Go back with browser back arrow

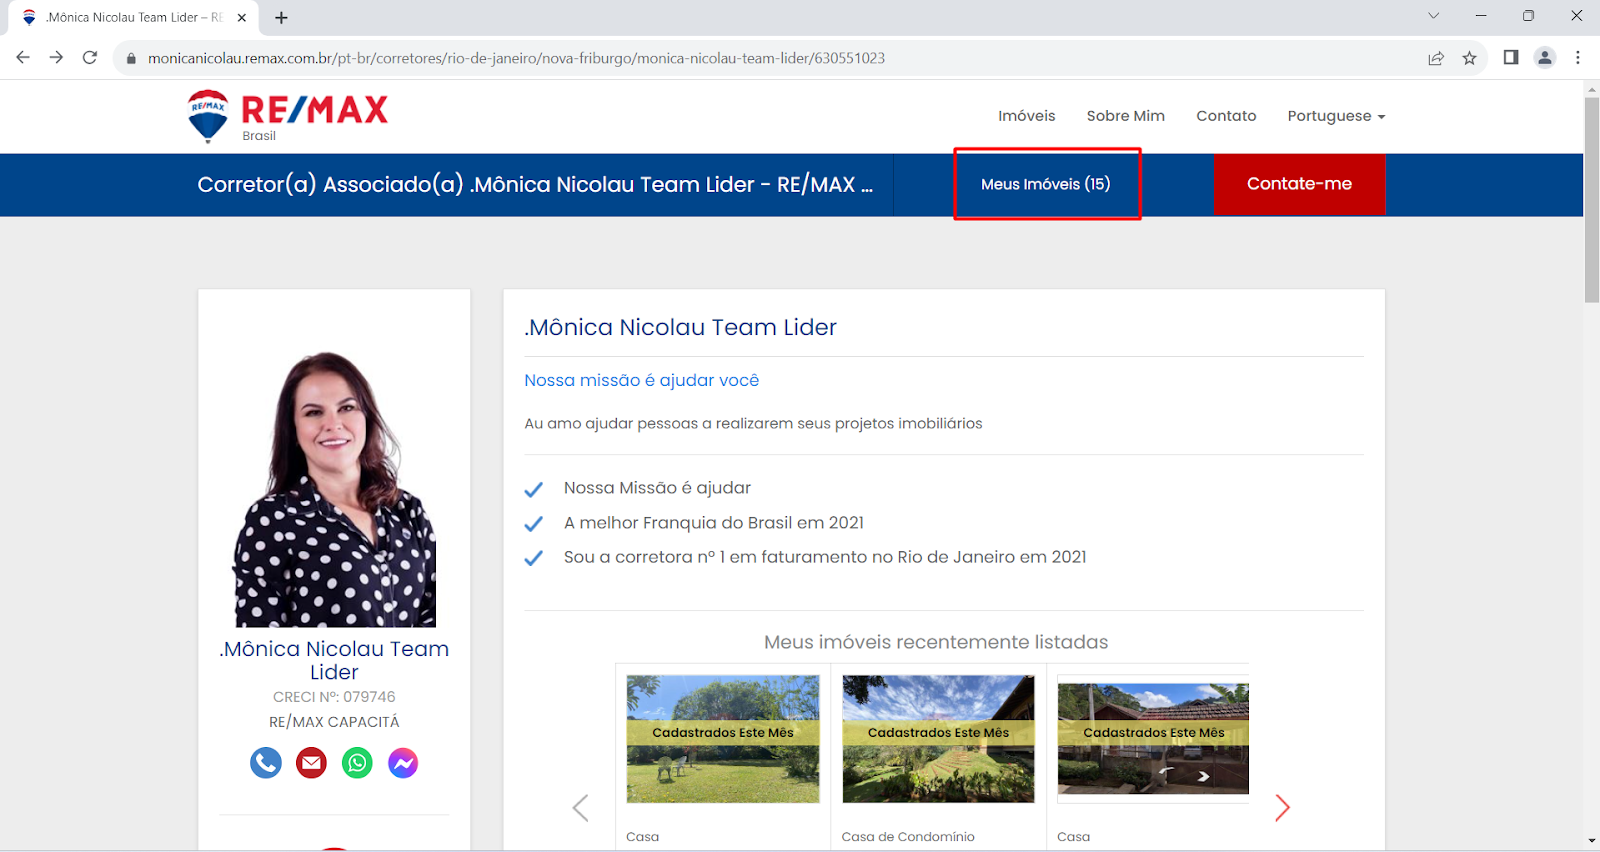[23, 58]
